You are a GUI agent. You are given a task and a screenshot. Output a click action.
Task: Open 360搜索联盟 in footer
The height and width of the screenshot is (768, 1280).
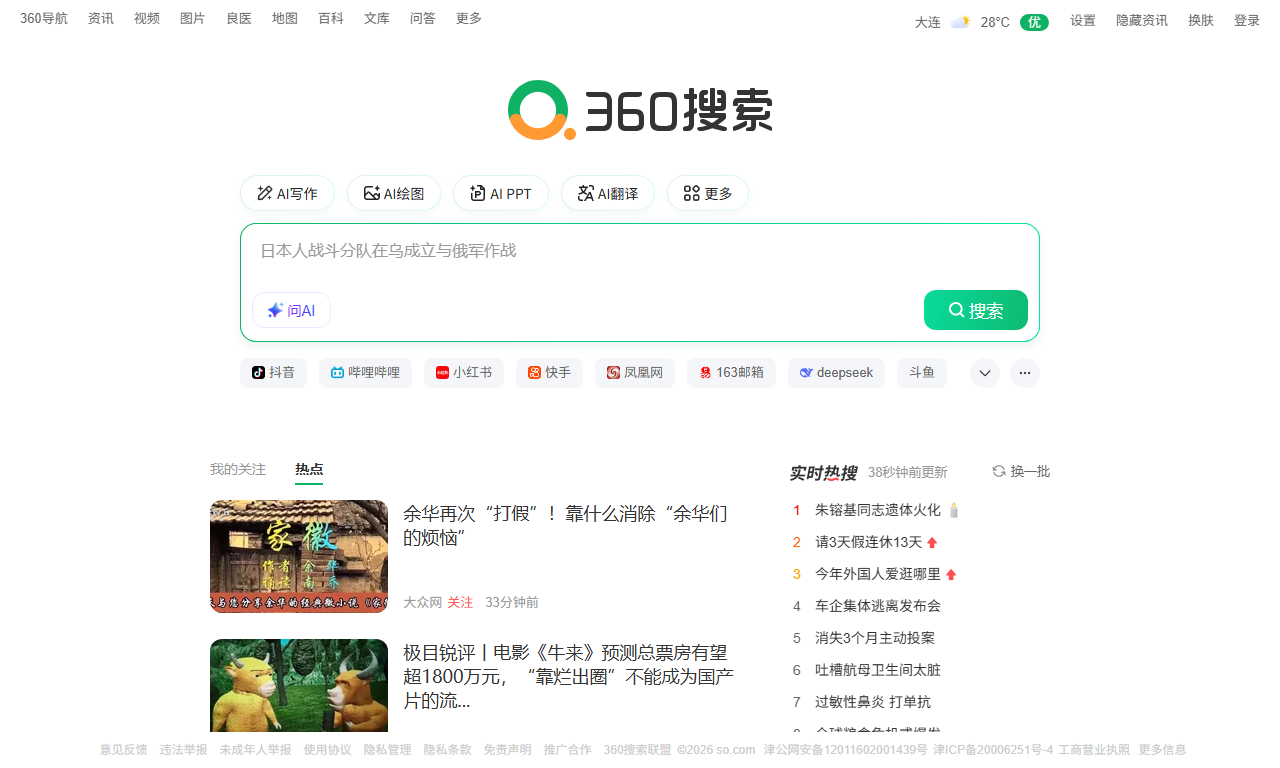(x=637, y=749)
